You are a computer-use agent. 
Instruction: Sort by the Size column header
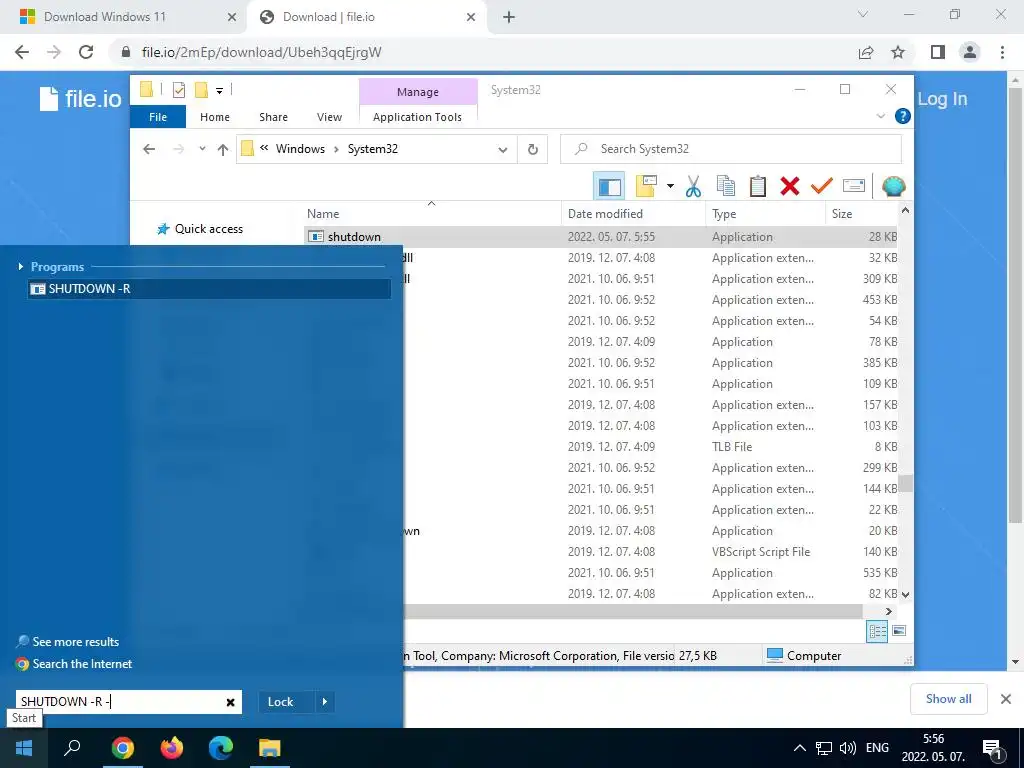862,214
